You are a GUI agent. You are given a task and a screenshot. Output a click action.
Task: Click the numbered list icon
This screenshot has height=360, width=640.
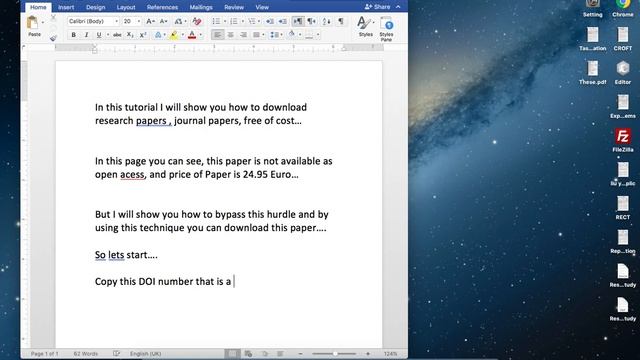233,21
